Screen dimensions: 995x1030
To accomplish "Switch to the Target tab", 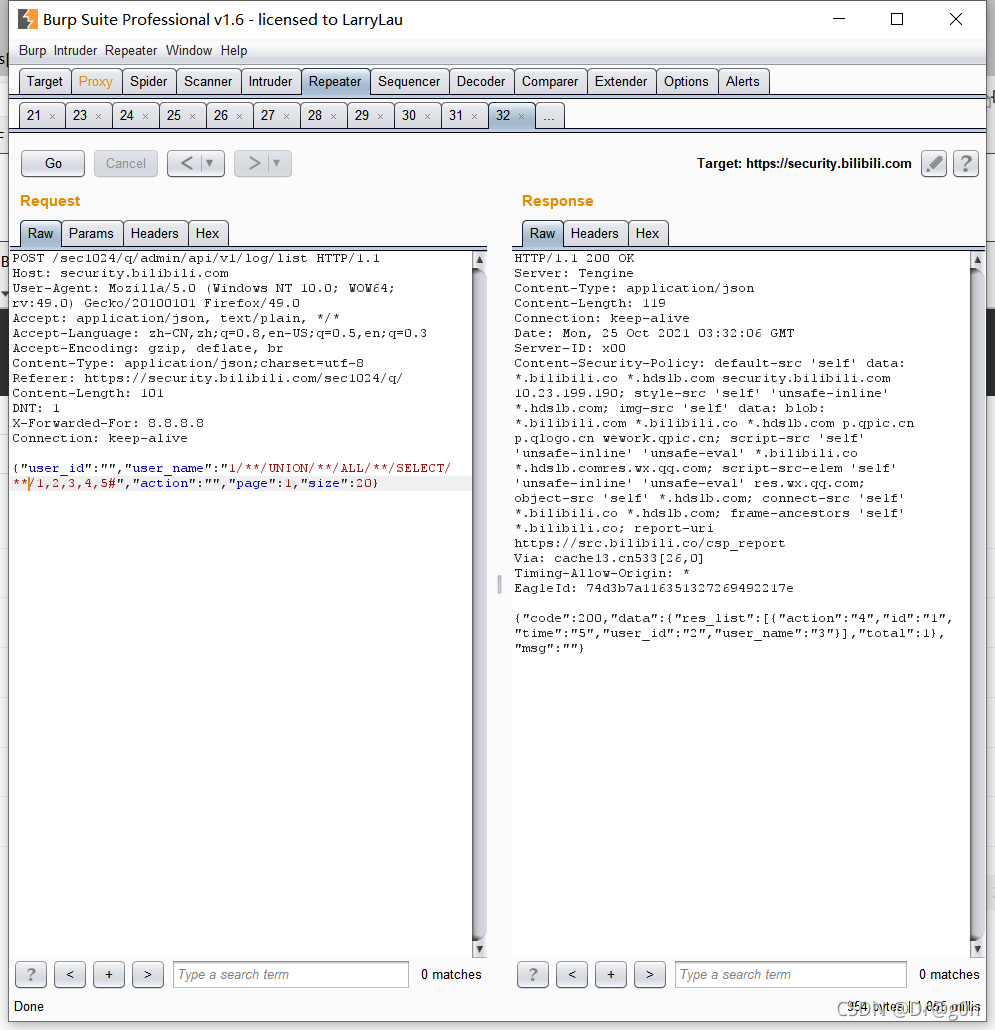I will [45, 81].
